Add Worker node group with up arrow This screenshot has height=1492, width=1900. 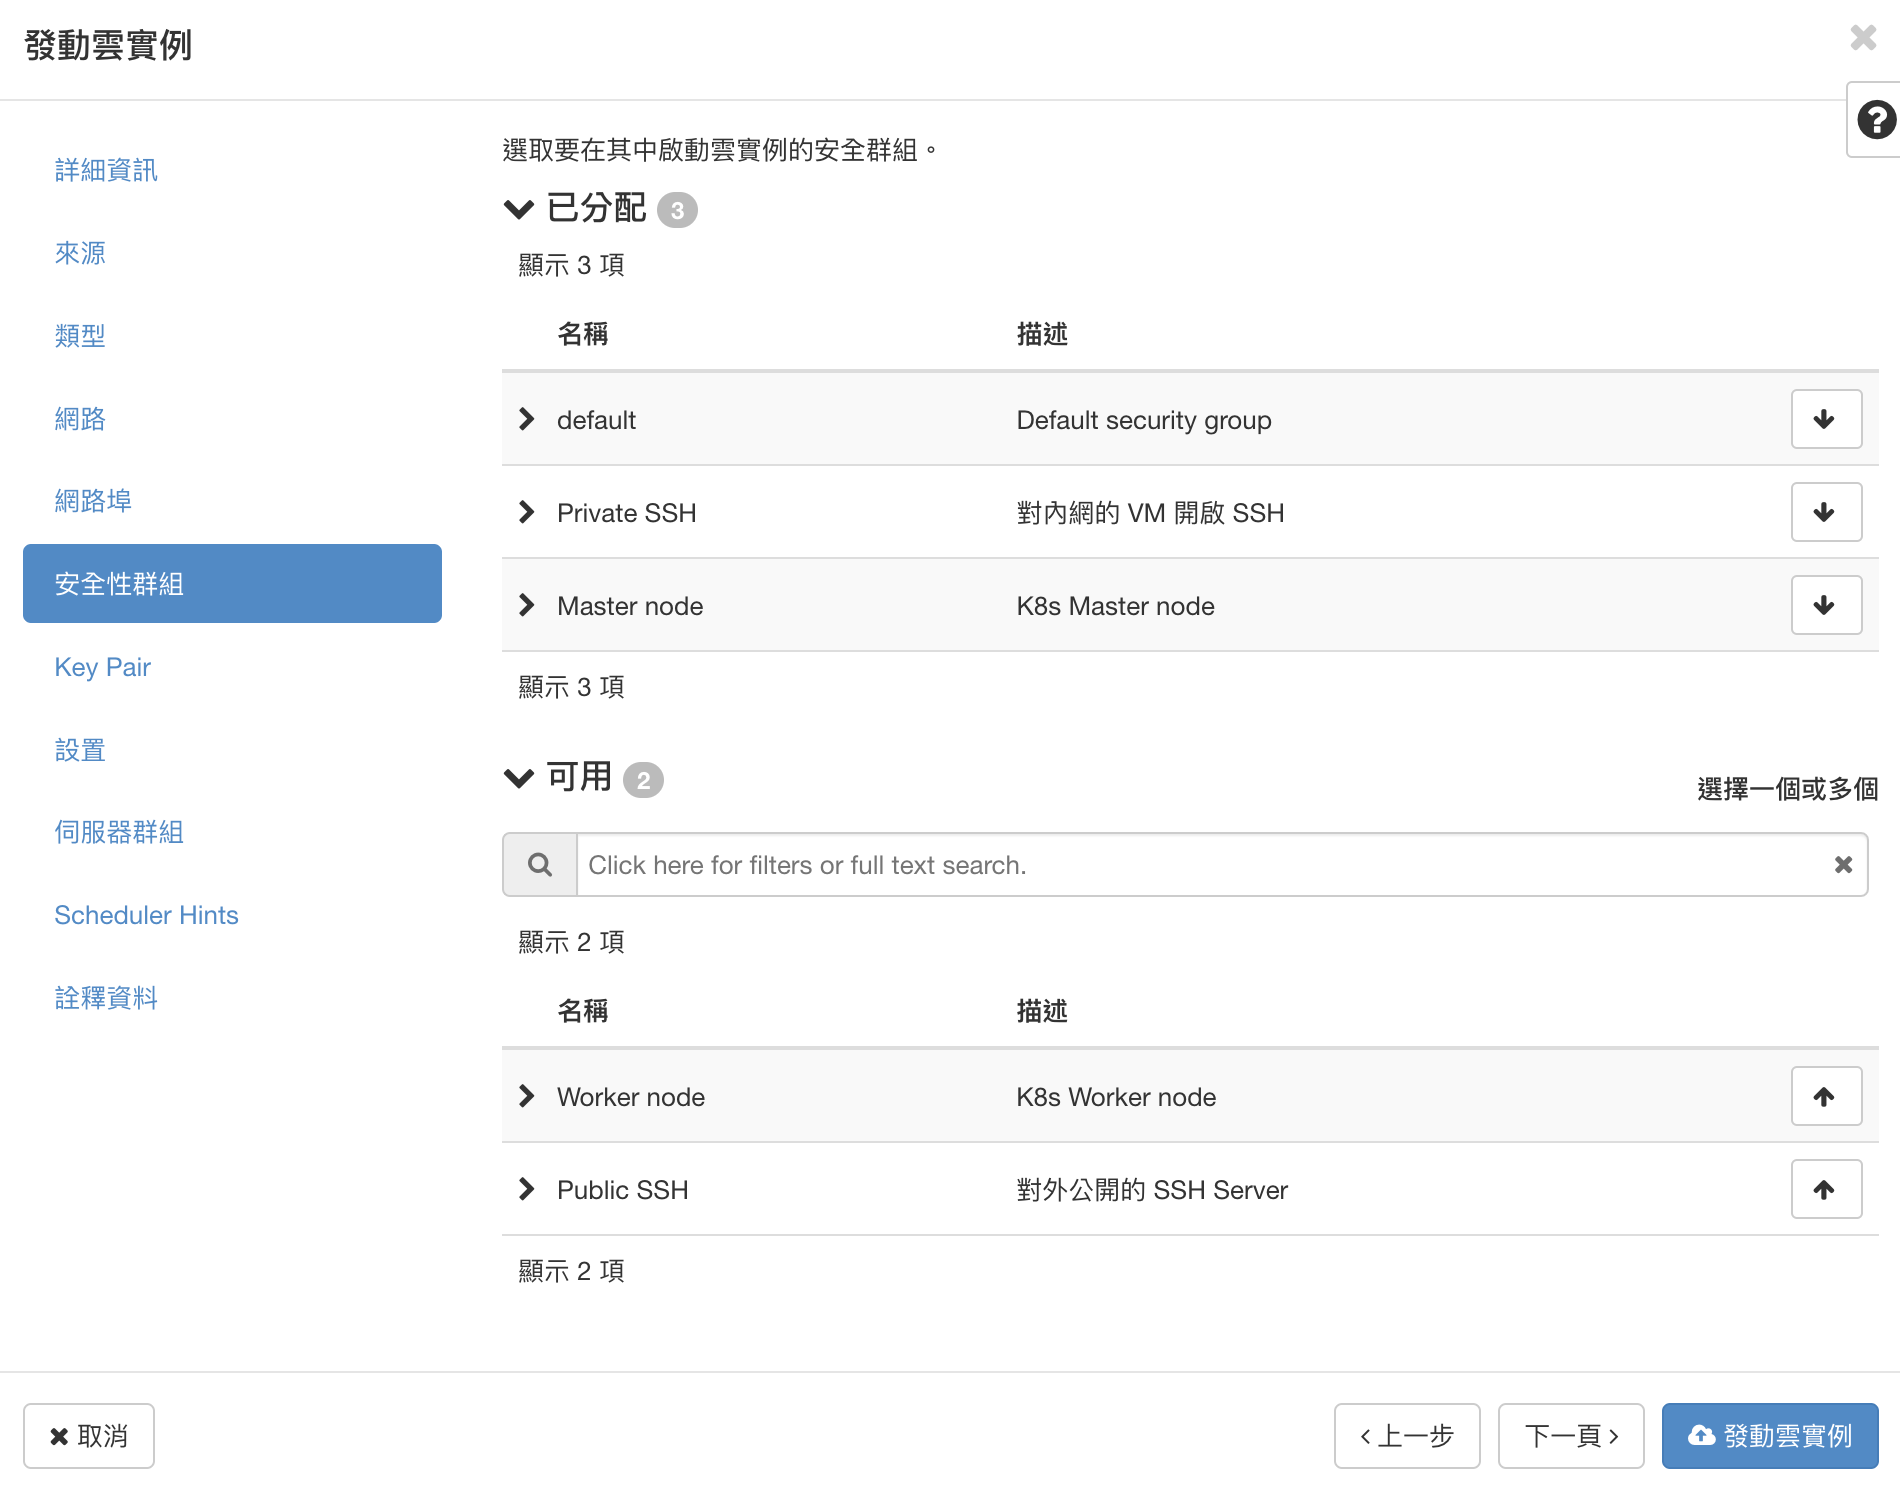pos(1825,1096)
